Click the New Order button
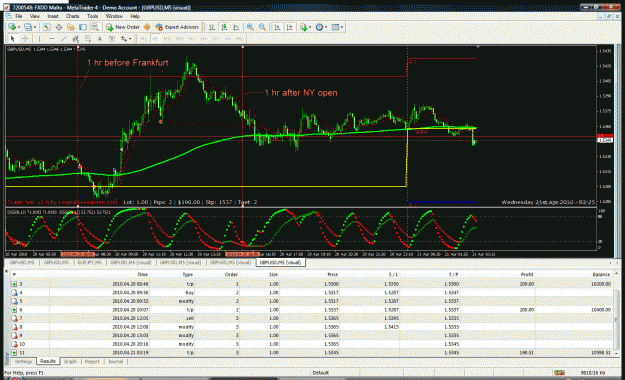This screenshot has width=625, height=380. pyautogui.click(x=123, y=27)
